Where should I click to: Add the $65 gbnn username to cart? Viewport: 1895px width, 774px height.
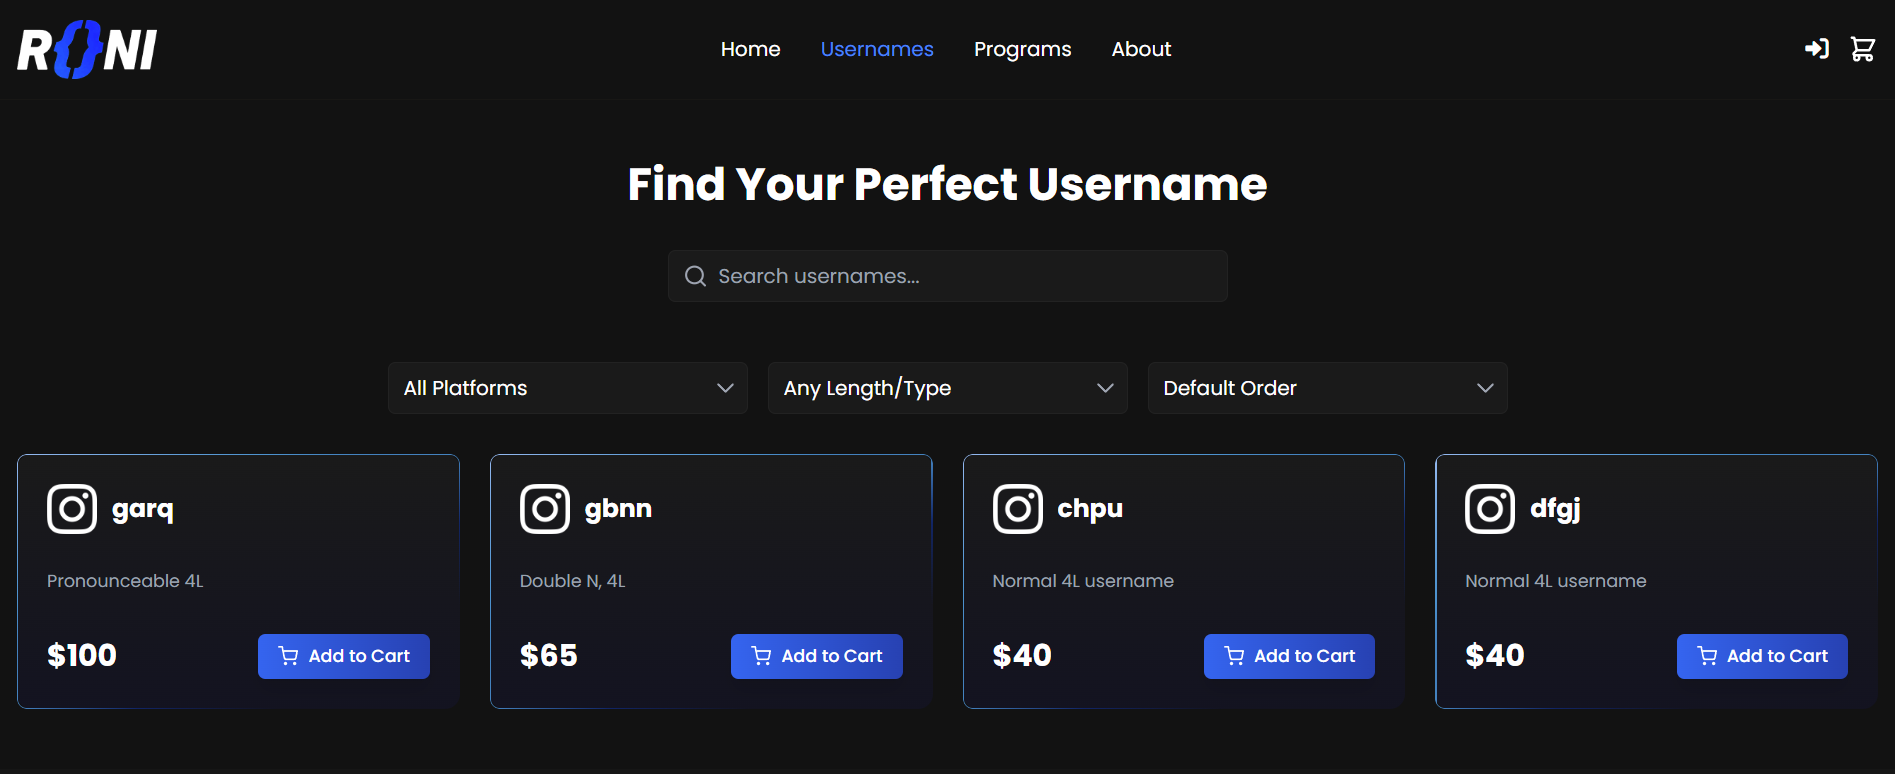(816, 656)
